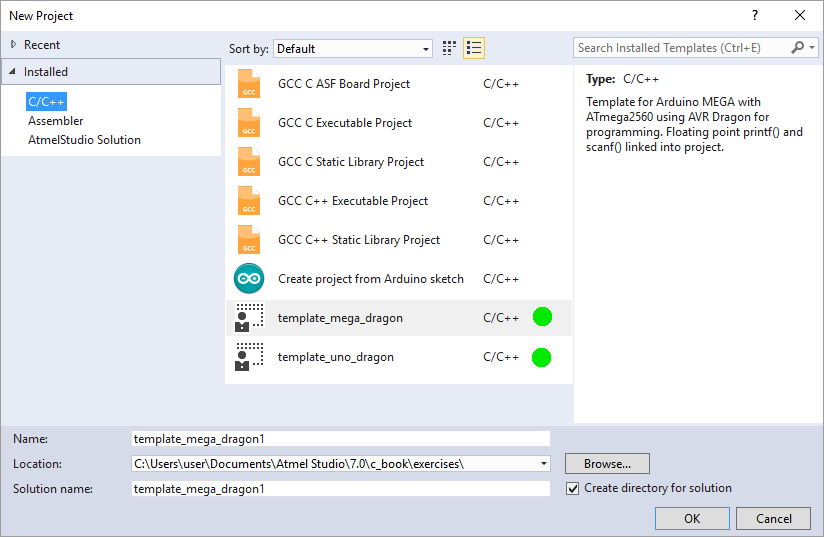Click the search magnifier icon
Image resolution: width=824 pixels, height=537 pixels.
click(798, 48)
